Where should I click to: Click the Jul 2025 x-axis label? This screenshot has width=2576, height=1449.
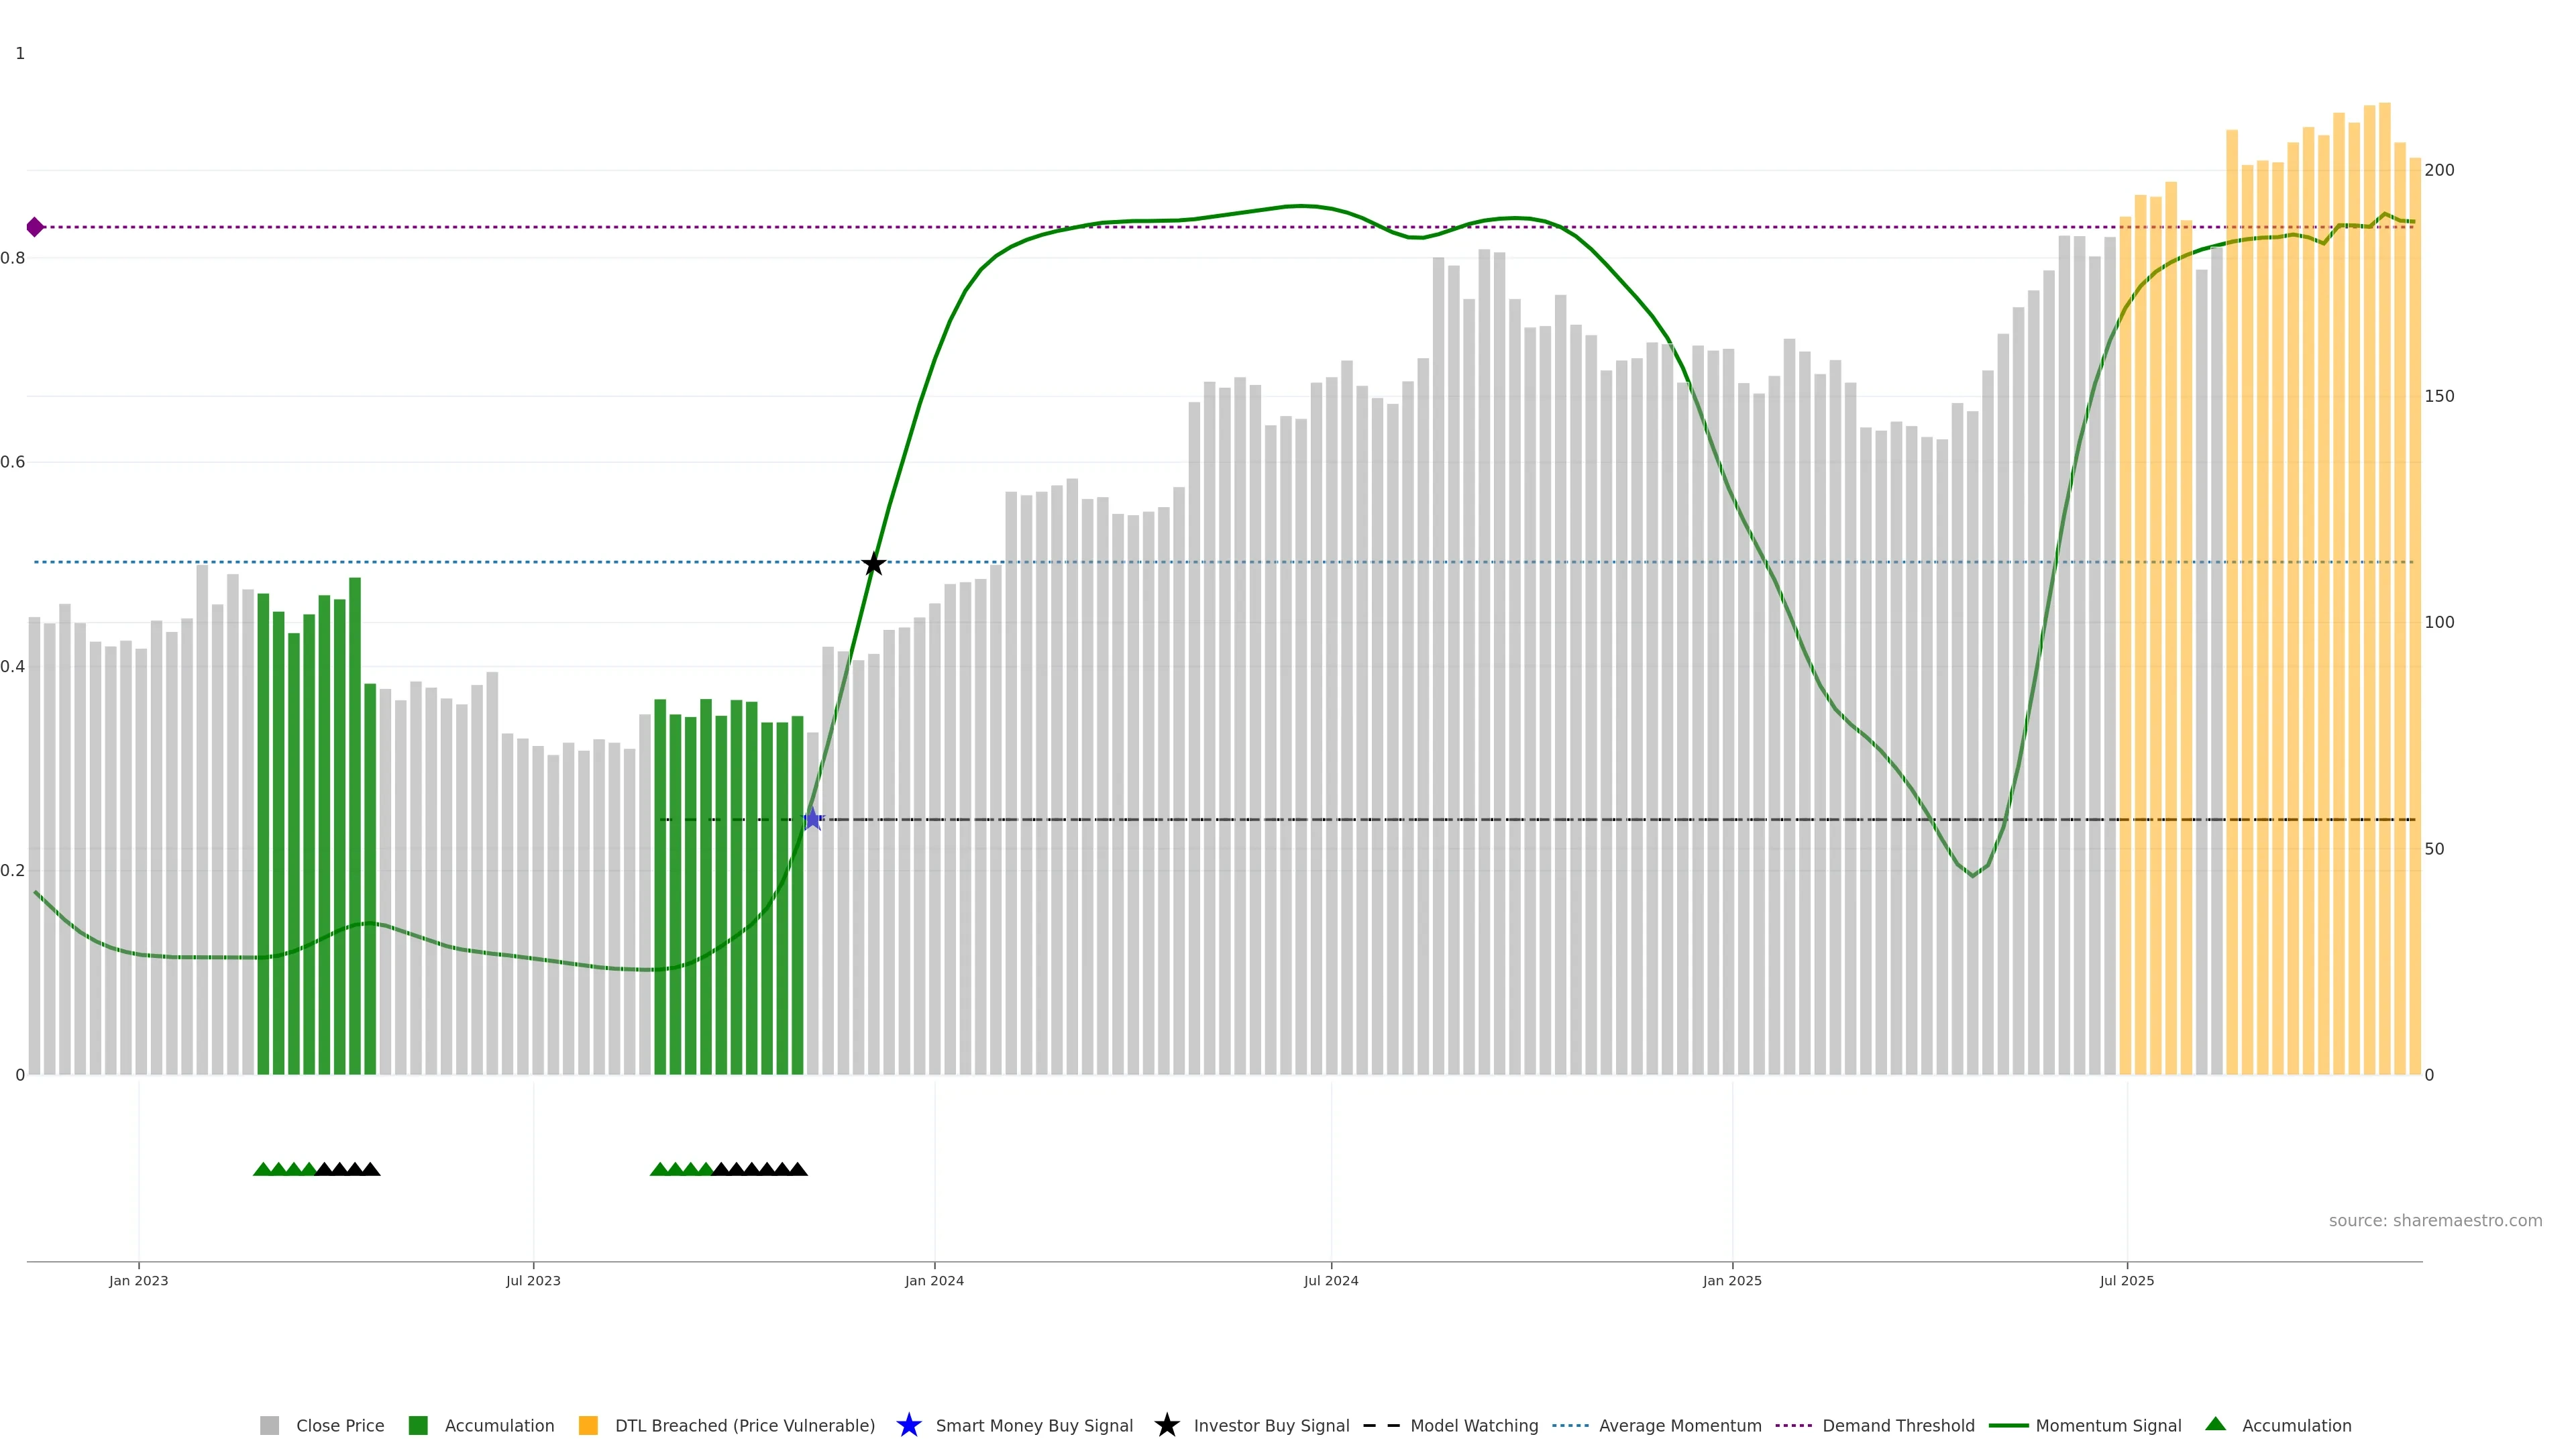[2126, 1280]
